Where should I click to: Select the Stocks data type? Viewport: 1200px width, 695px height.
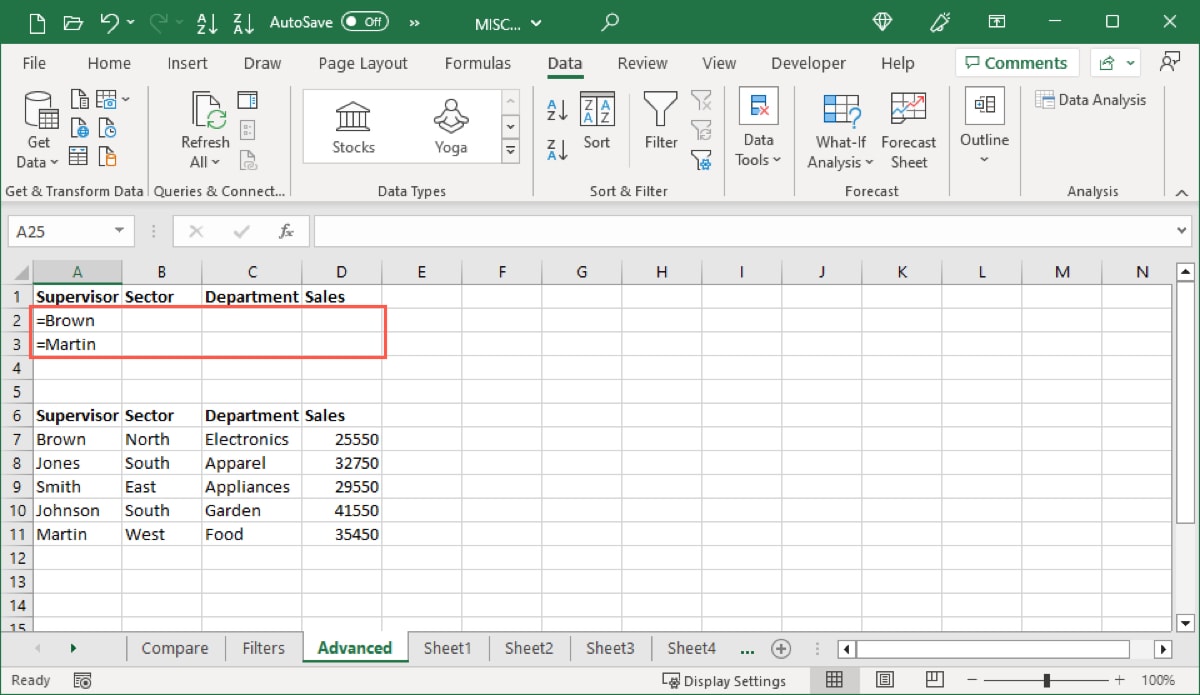352,125
